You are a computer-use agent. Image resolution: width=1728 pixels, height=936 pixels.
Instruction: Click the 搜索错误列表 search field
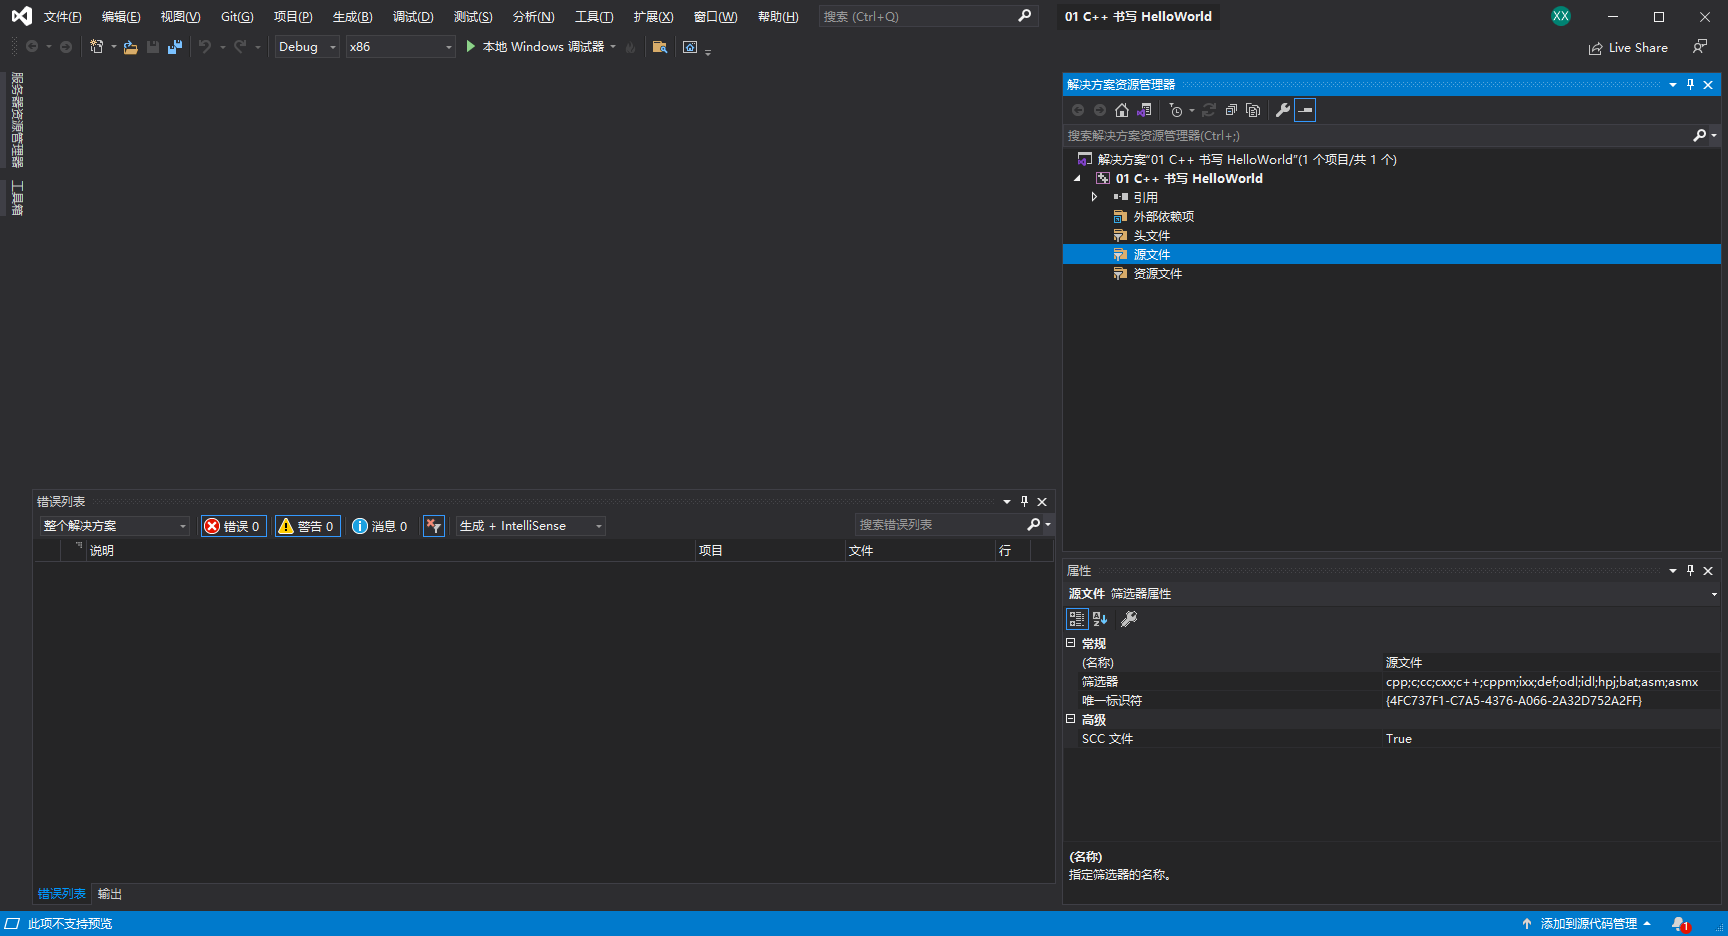pyautogui.click(x=939, y=525)
